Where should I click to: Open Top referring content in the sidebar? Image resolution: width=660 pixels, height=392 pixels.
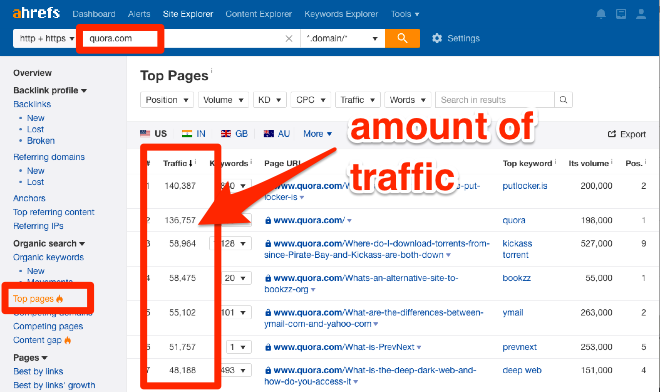(x=53, y=212)
